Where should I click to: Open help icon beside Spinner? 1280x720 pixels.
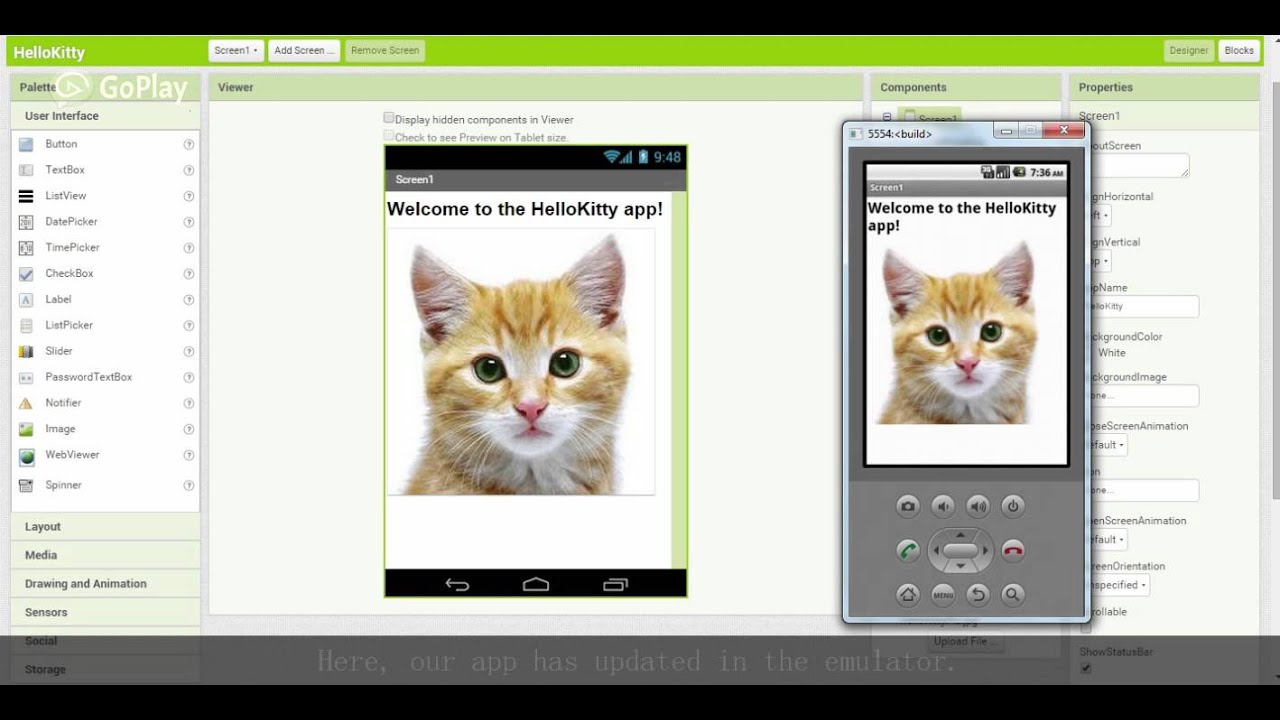tap(188, 485)
